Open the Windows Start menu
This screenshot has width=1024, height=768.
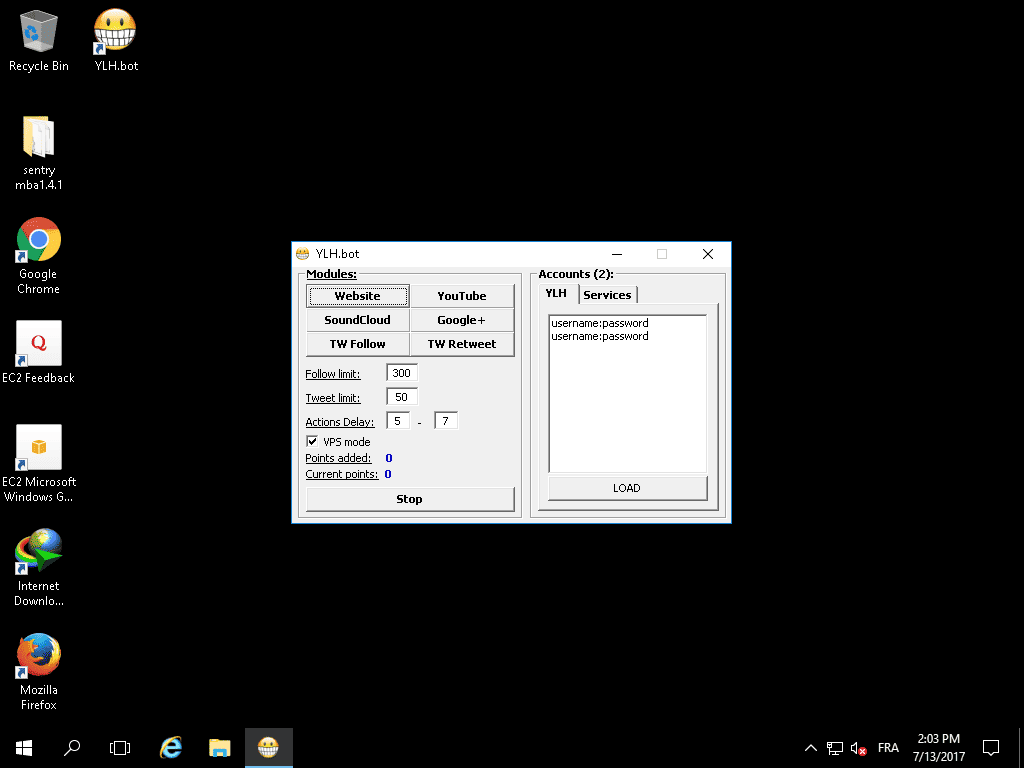[x=24, y=748]
